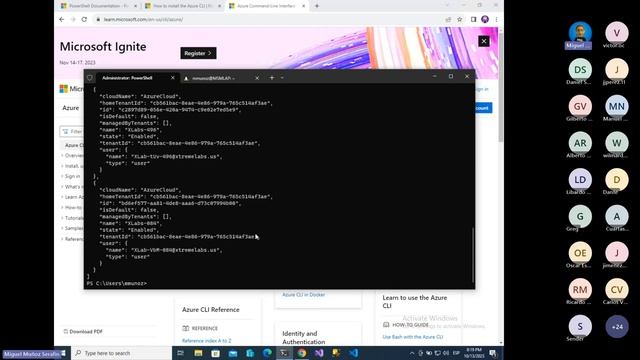Open Reference index A to Z link

coord(207,340)
